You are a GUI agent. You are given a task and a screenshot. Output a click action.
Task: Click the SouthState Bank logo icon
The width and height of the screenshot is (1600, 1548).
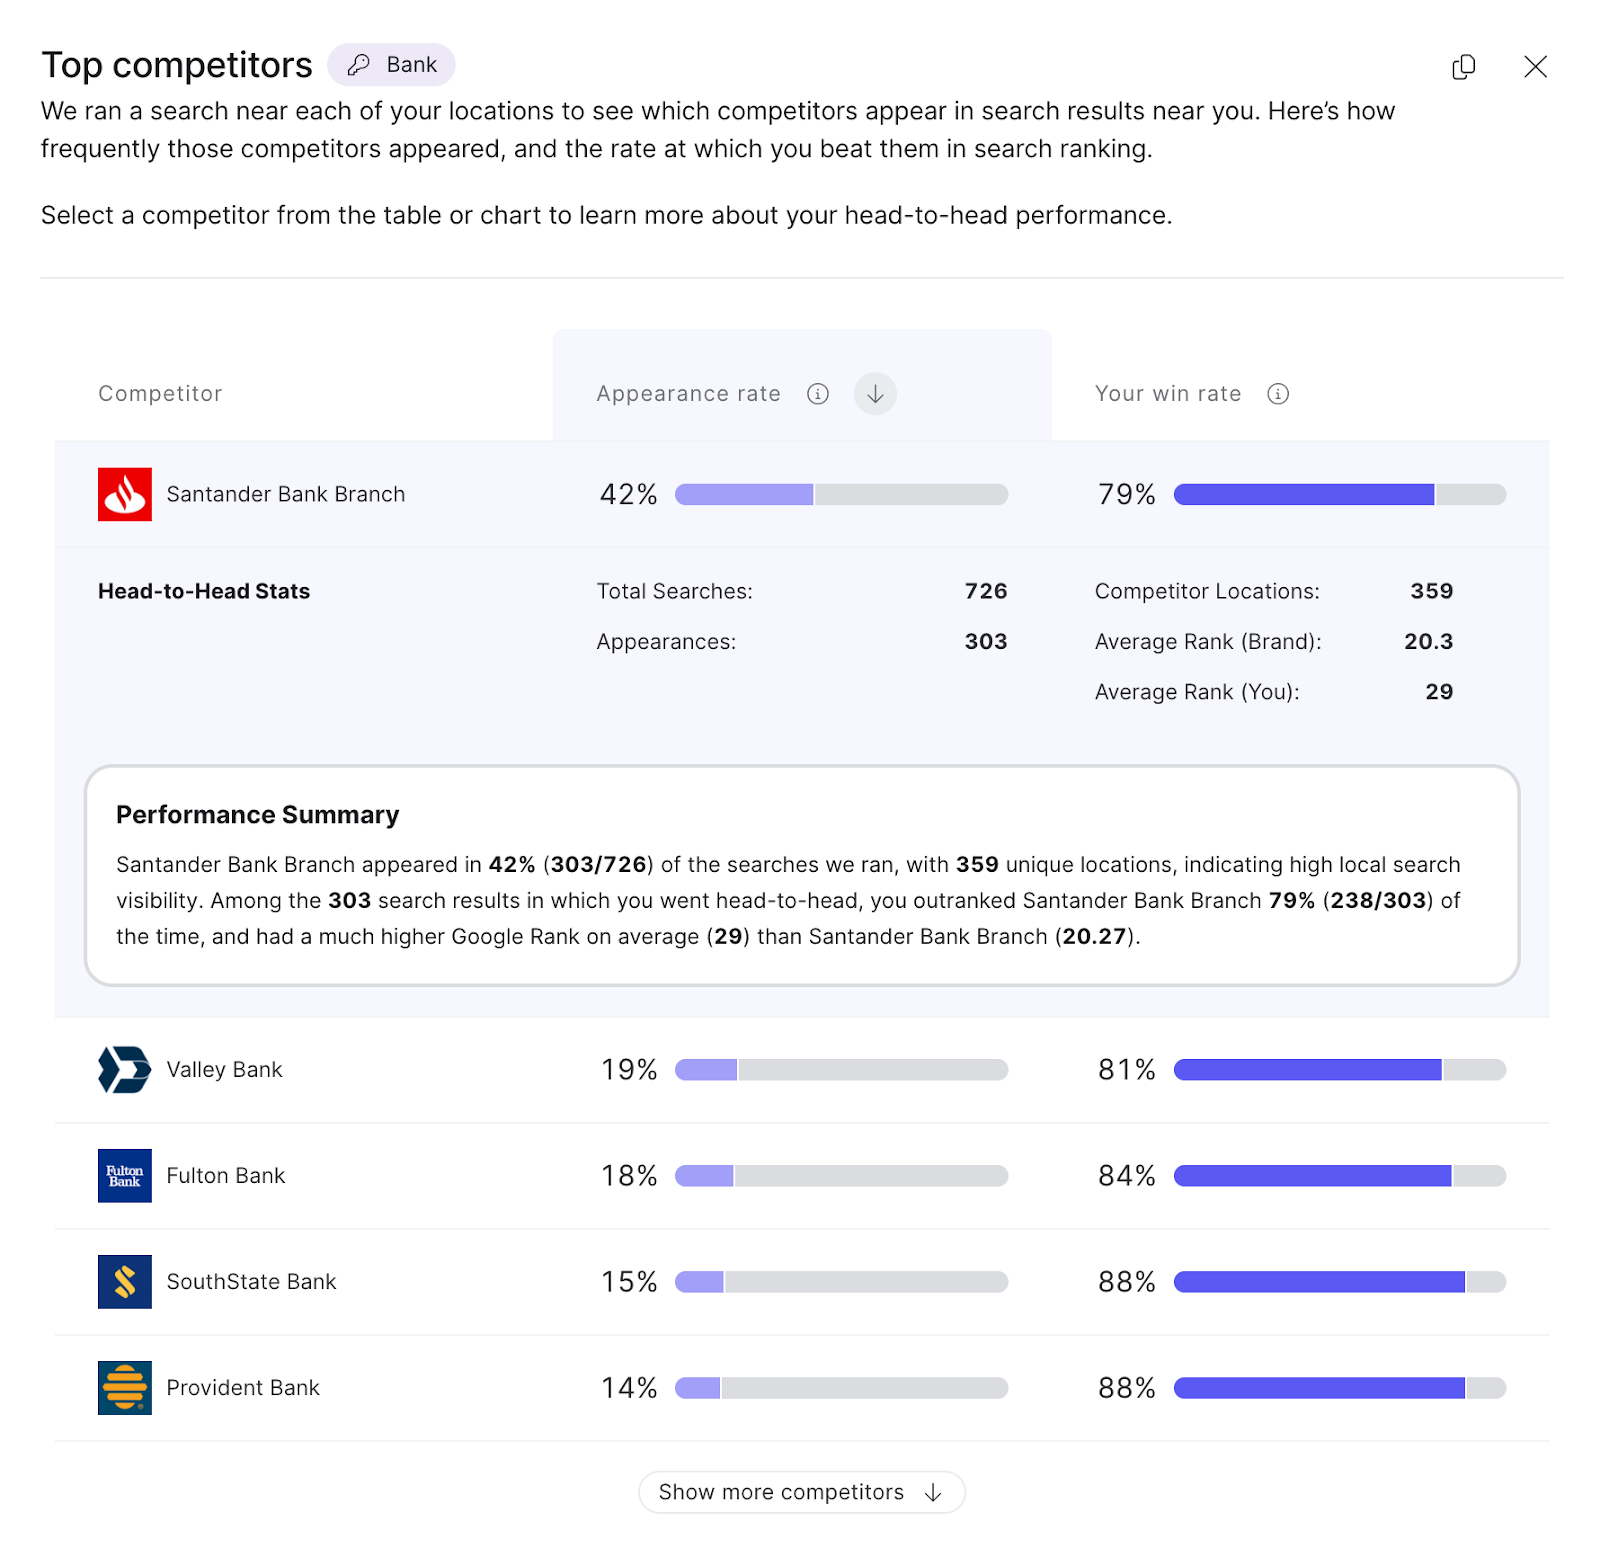pyautogui.click(x=125, y=1282)
